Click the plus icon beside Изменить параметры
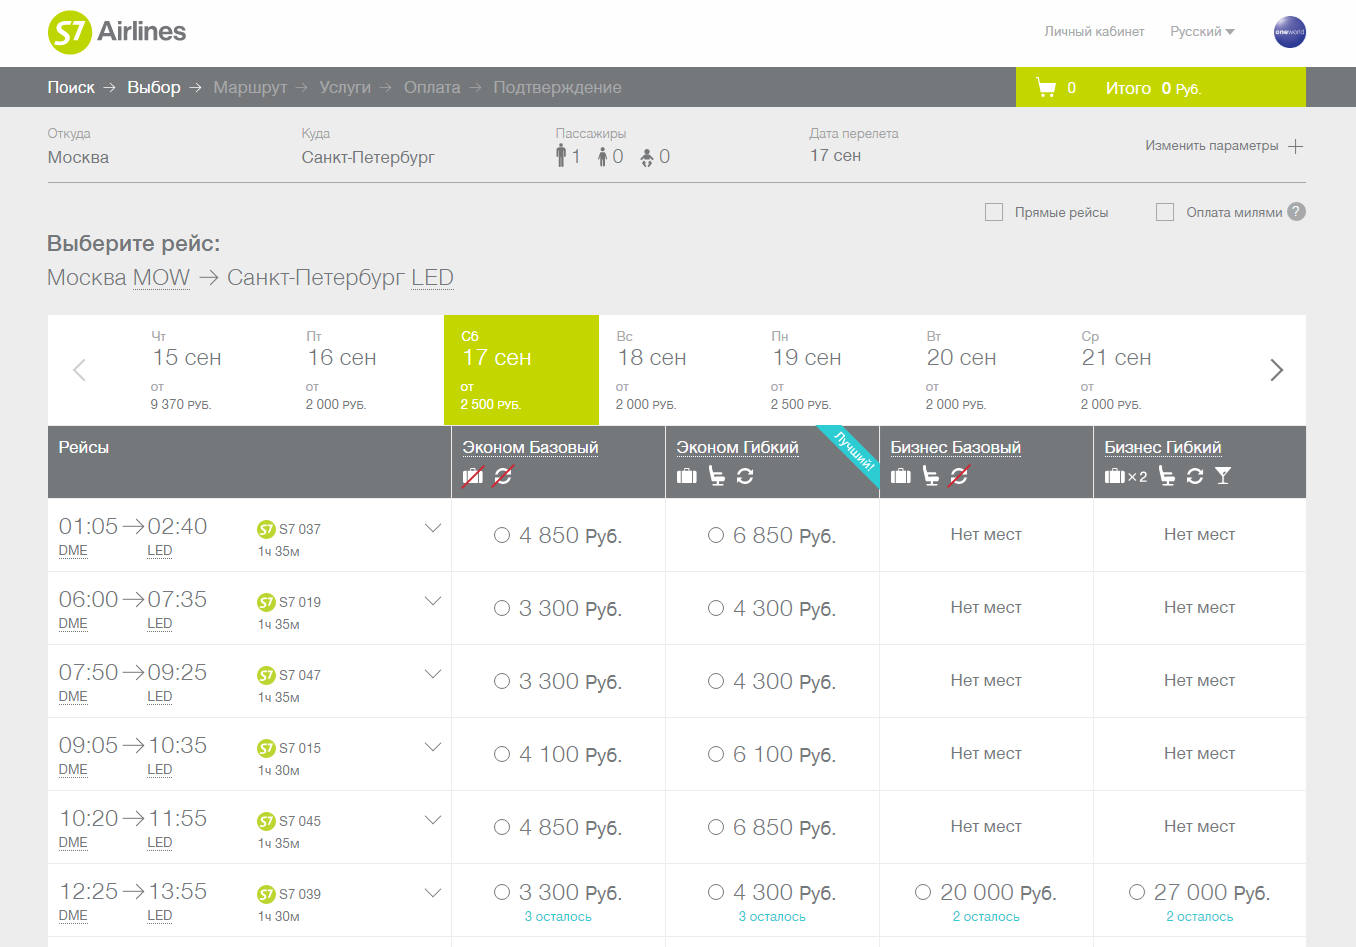The height and width of the screenshot is (947, 1356). click(1296, 146)
